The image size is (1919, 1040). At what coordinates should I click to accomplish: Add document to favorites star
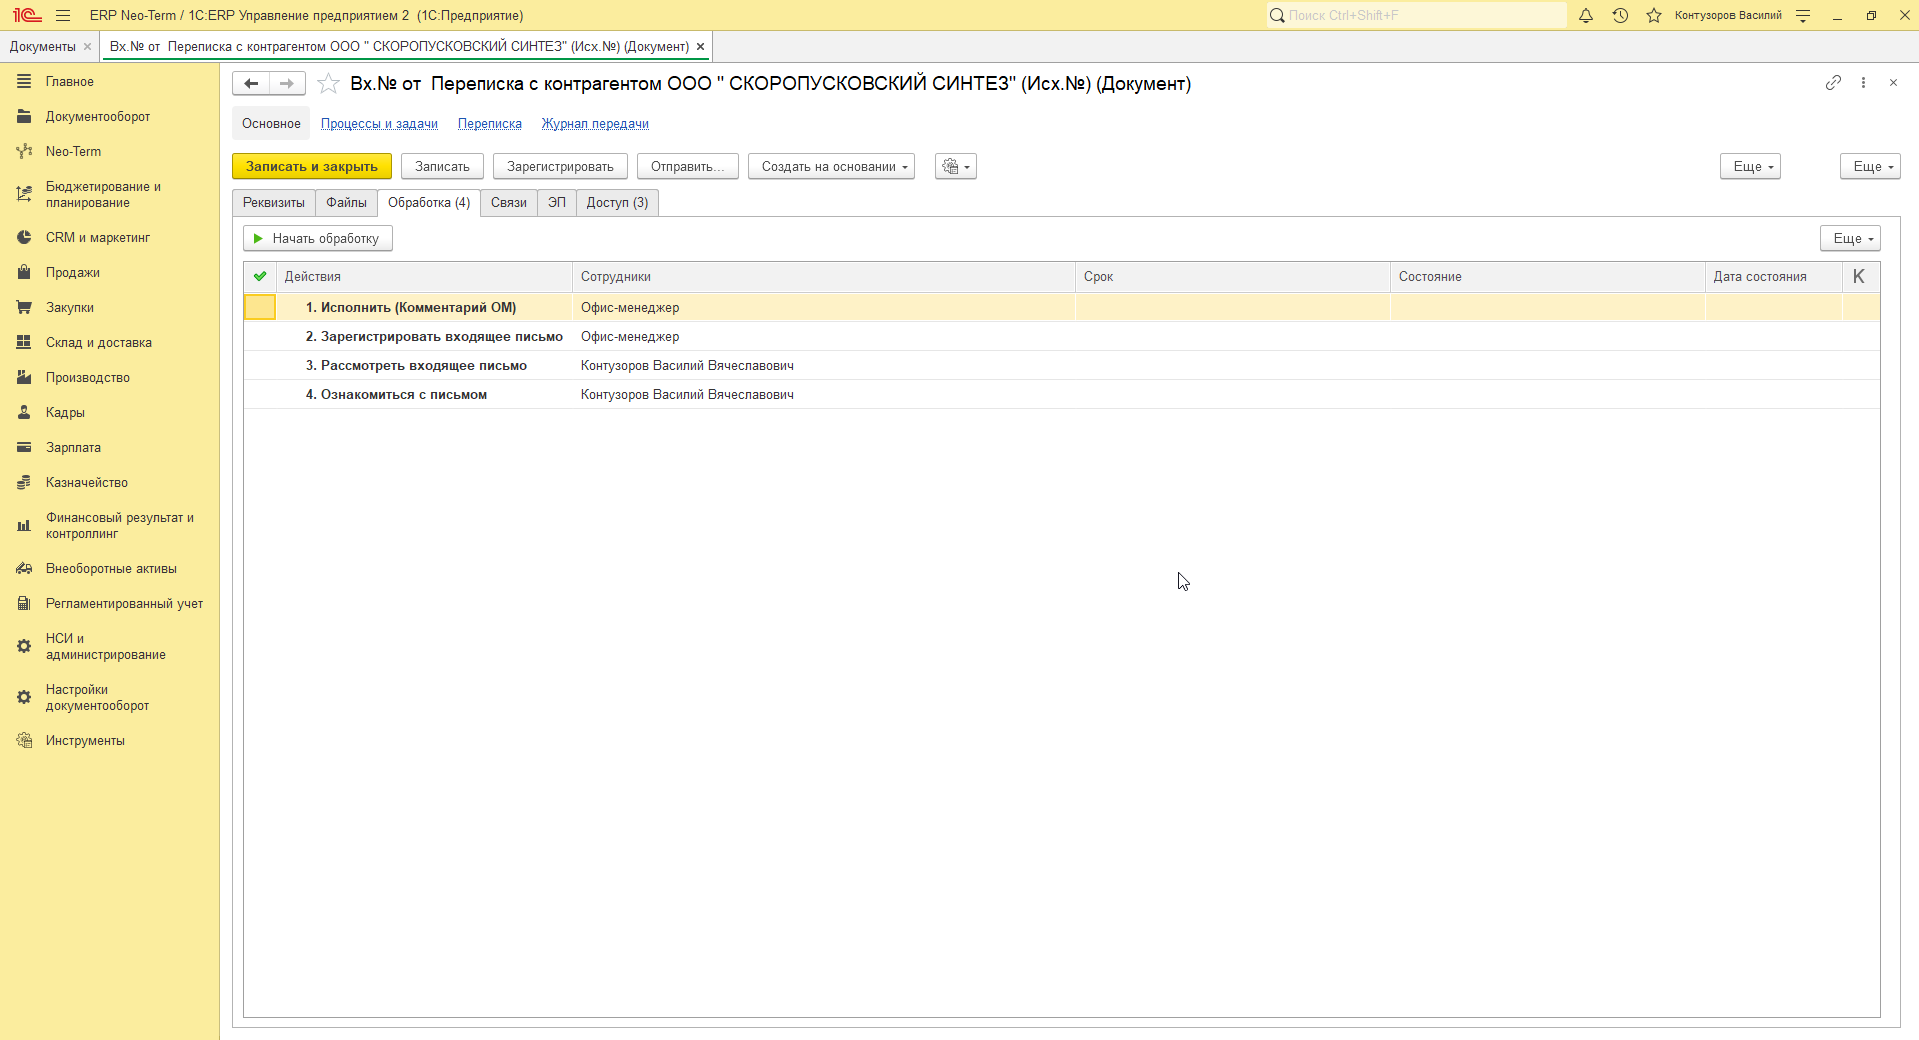coord(328,84)
